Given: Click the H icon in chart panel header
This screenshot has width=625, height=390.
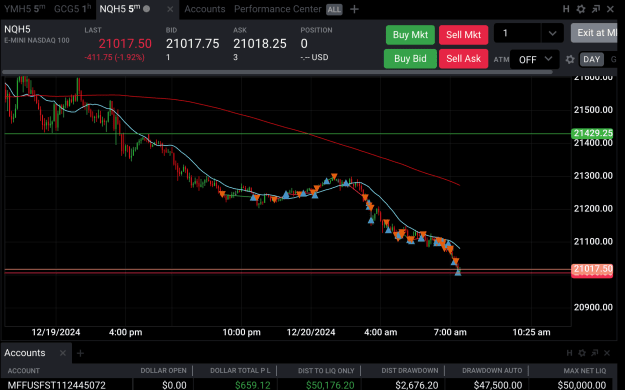Looking at the screenshot, I should click(566, 9).
